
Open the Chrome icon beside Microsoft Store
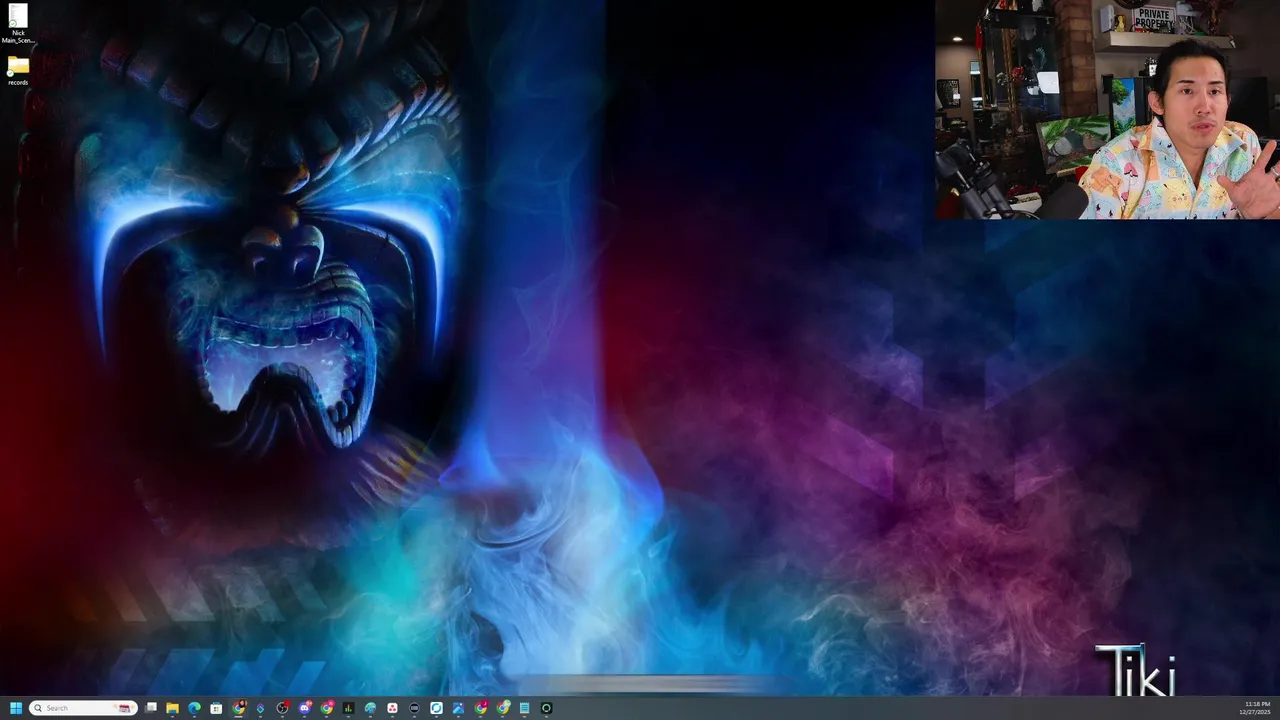238,708
